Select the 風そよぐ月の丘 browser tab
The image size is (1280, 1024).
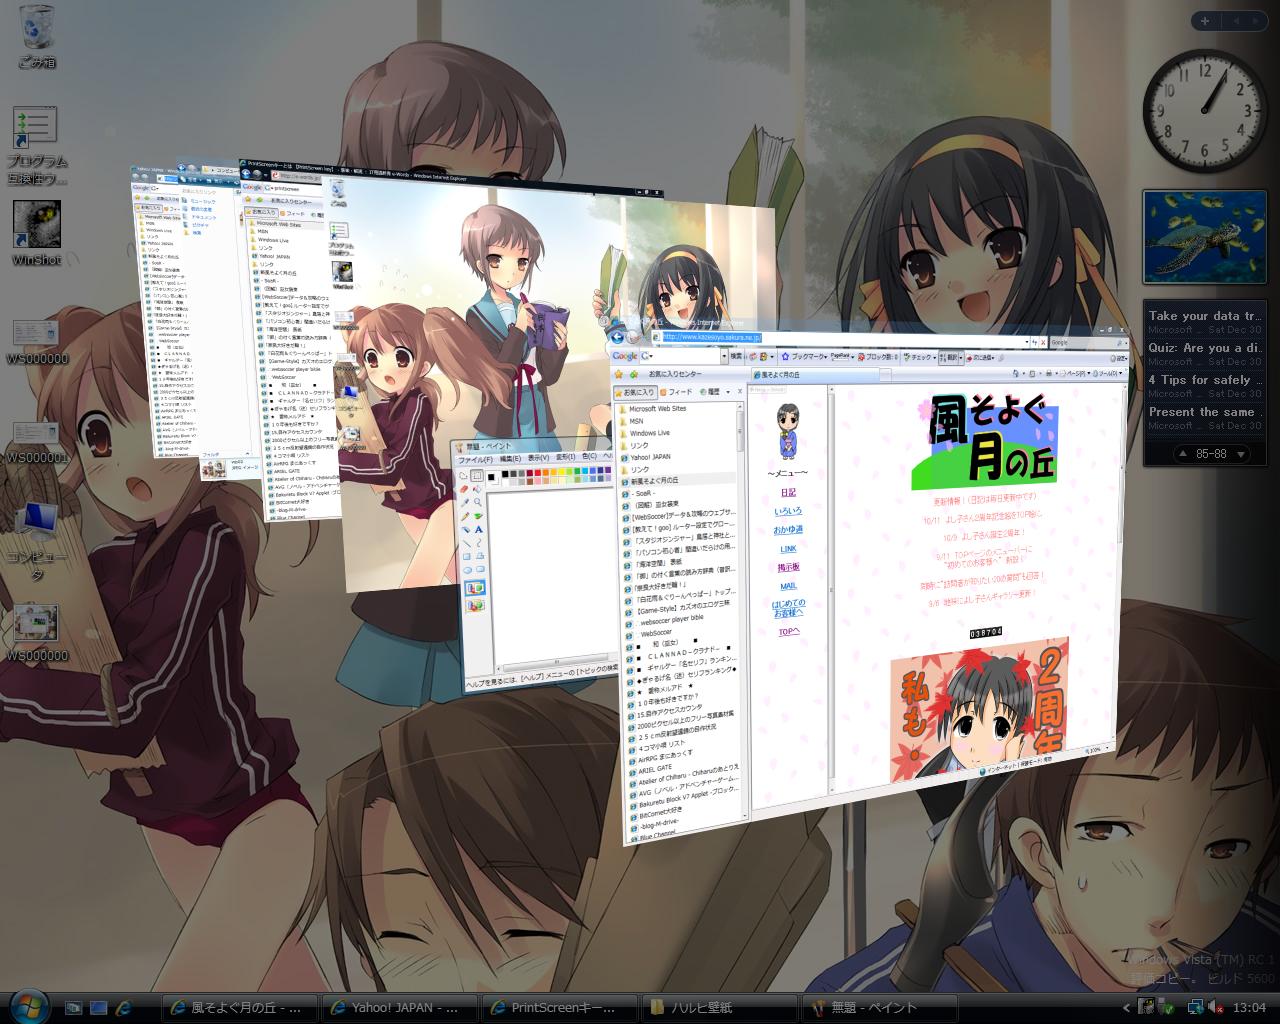pyautogui.click(x=816, y=375)
